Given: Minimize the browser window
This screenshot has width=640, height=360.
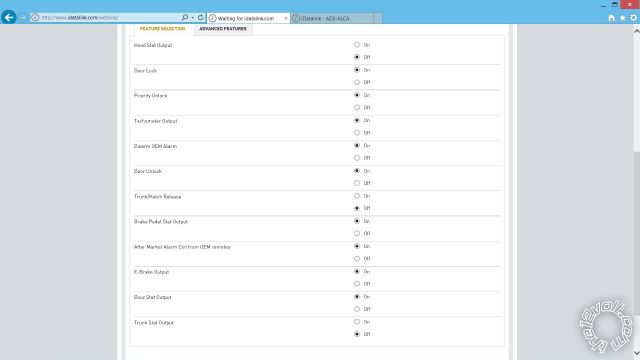Looking at the screenshot, I should (603, 5).
